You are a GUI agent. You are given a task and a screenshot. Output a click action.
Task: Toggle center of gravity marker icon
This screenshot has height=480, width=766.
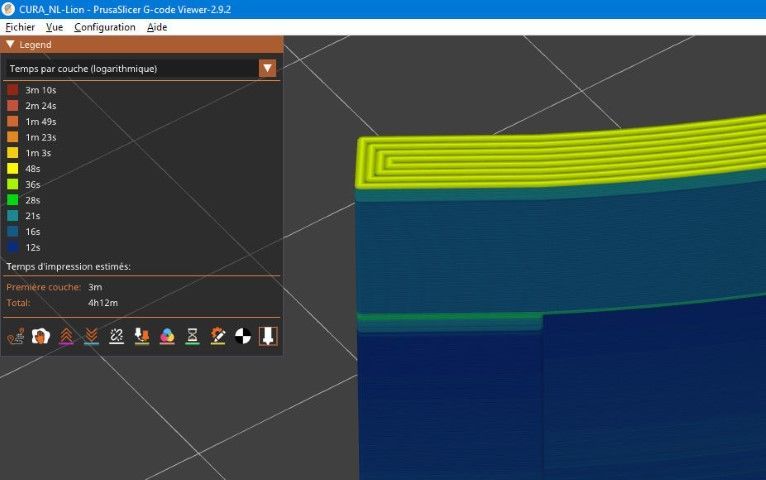tap(243, 336)
